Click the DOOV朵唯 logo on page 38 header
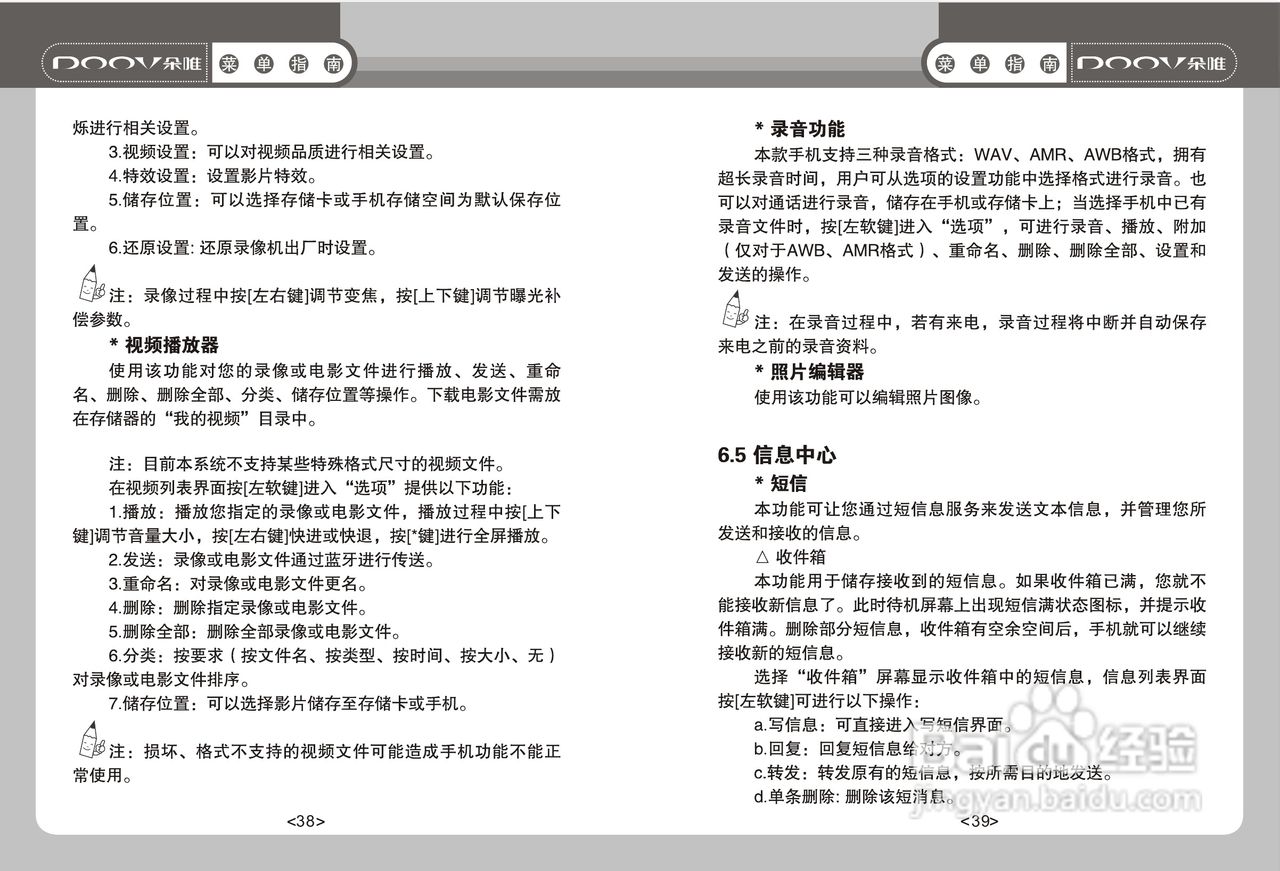Viewport: 1280px width, 871px height. click(125, 66)
